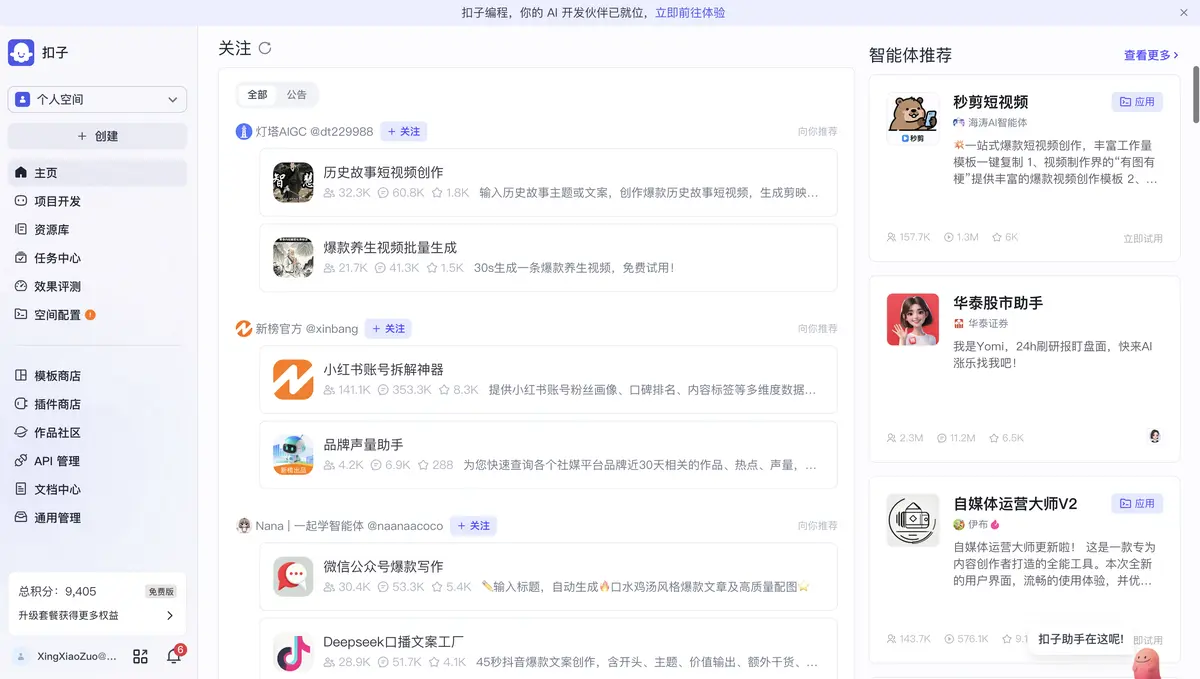Click the 灯塔AIGC author avatar
Viewport: 1200px width, 679px height.
tap(244, 132)
